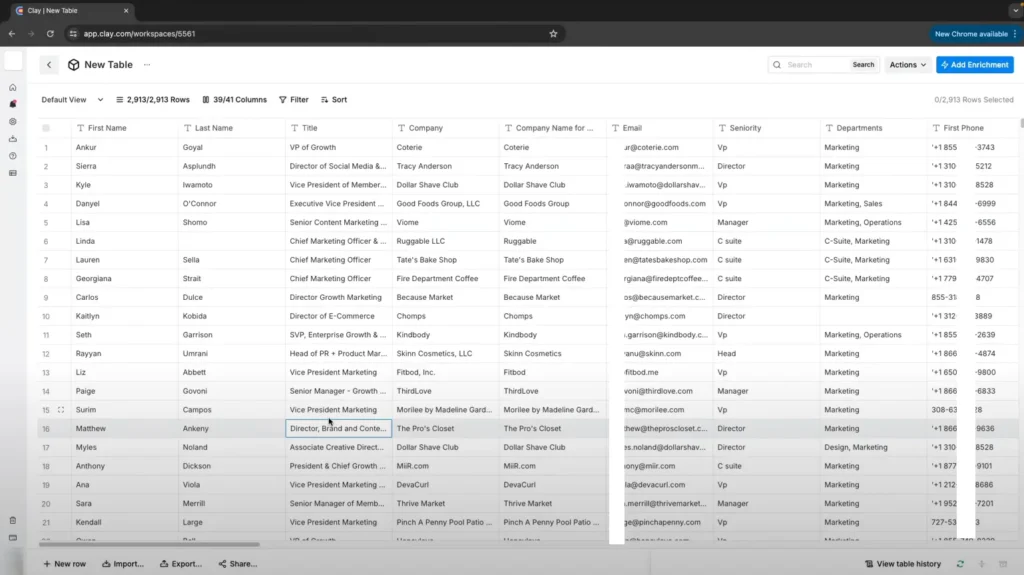Select the 'Director of E-Commerce' title cell

(339, 316)
